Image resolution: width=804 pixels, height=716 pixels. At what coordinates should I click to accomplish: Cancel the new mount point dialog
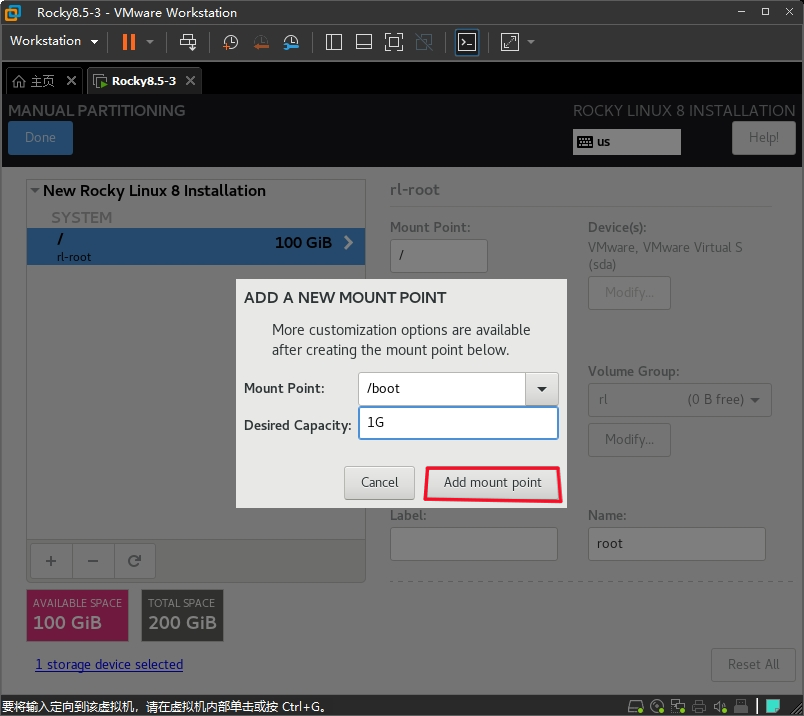click(379, 483)
